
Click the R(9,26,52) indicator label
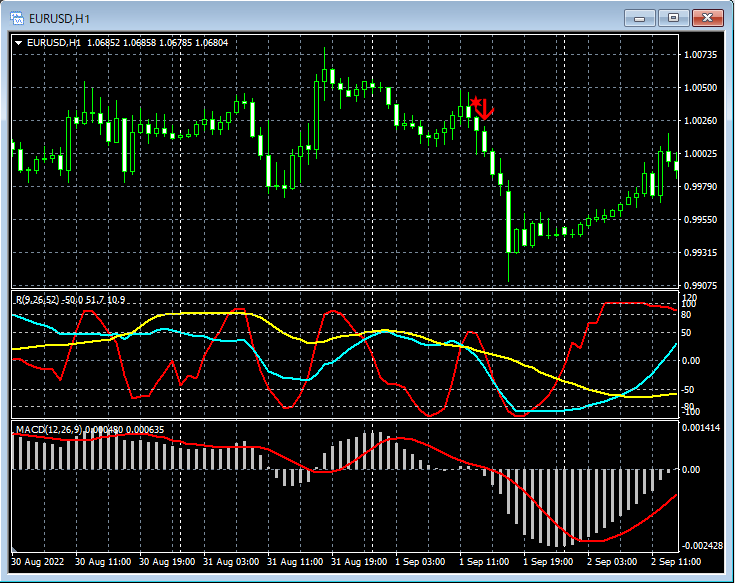coord(38,299)
